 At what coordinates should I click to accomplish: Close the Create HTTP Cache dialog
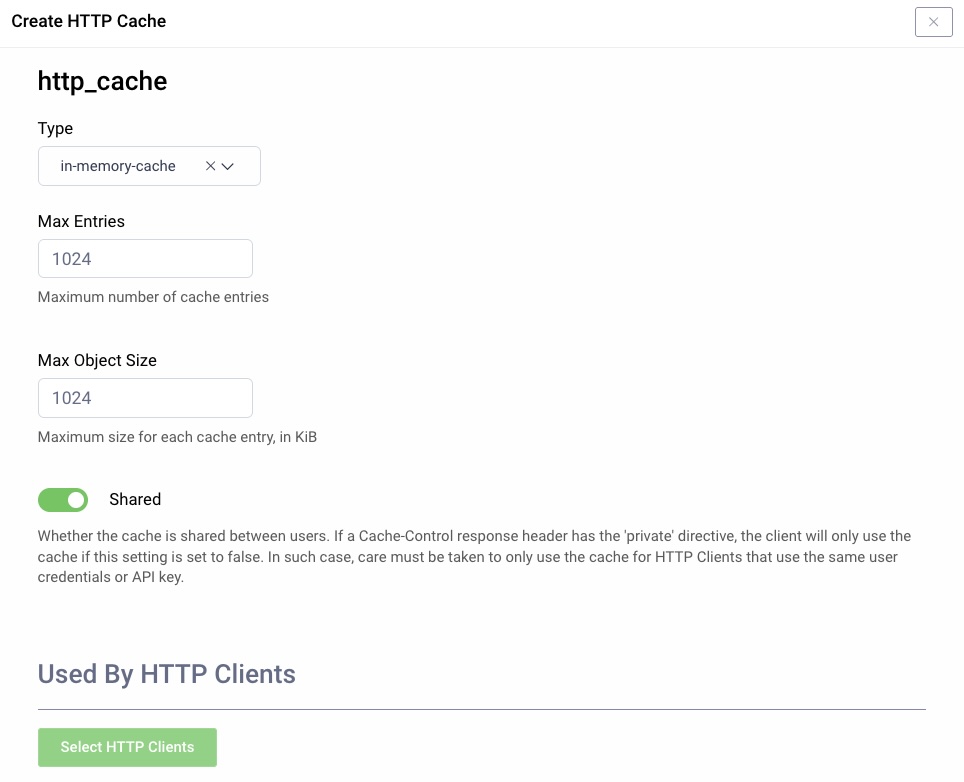coord(933,21)
